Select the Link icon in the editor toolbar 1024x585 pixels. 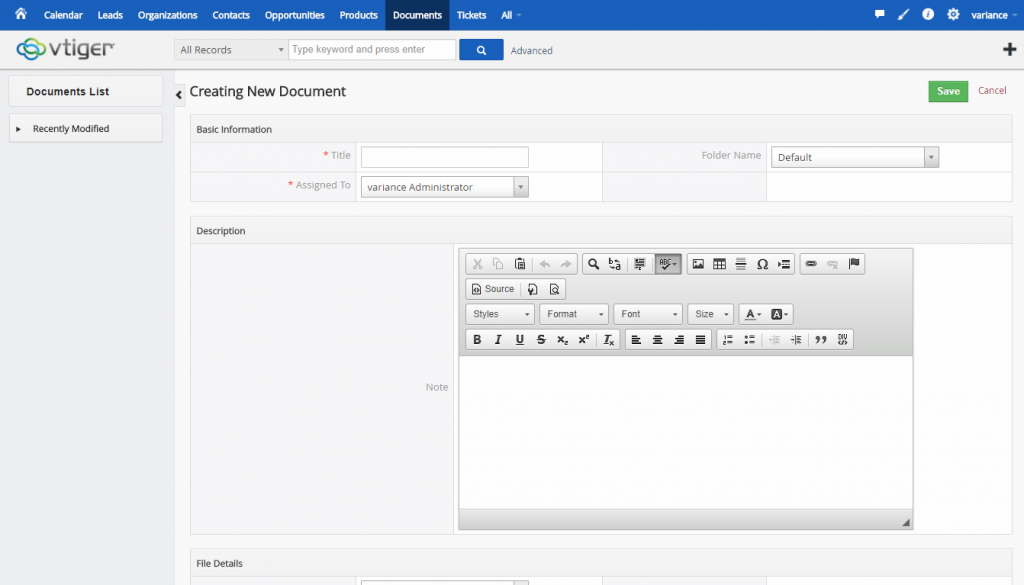(810, 264)
